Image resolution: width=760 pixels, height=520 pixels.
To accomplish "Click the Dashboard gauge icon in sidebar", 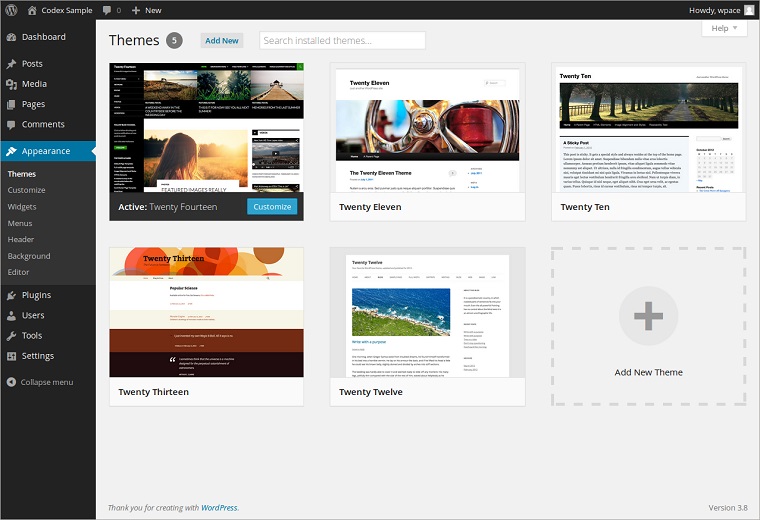I will (11, 37).
